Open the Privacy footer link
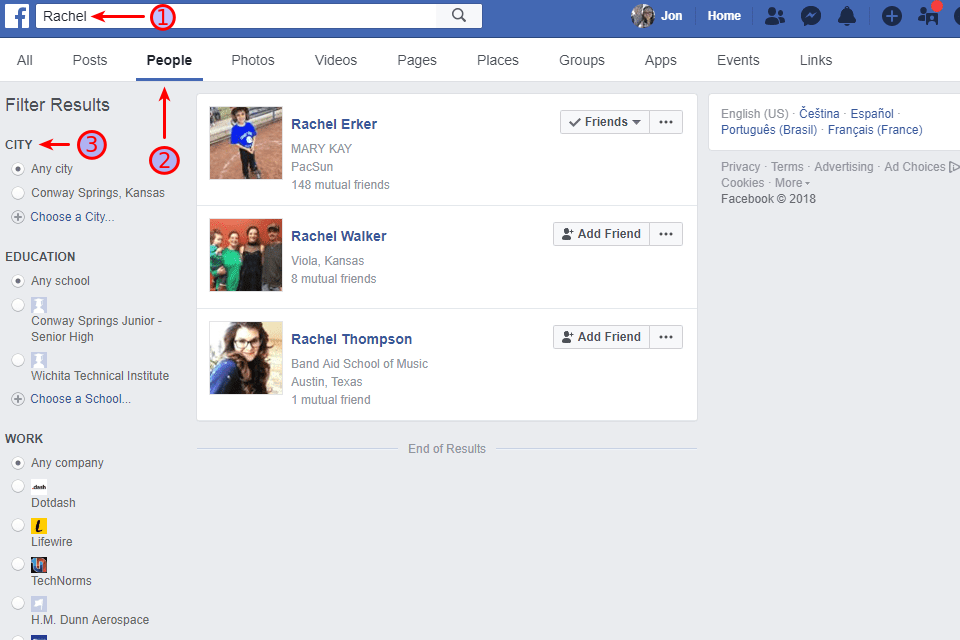Image resolution: width=960 pixels, height=640 pixels. click(740, 167)
